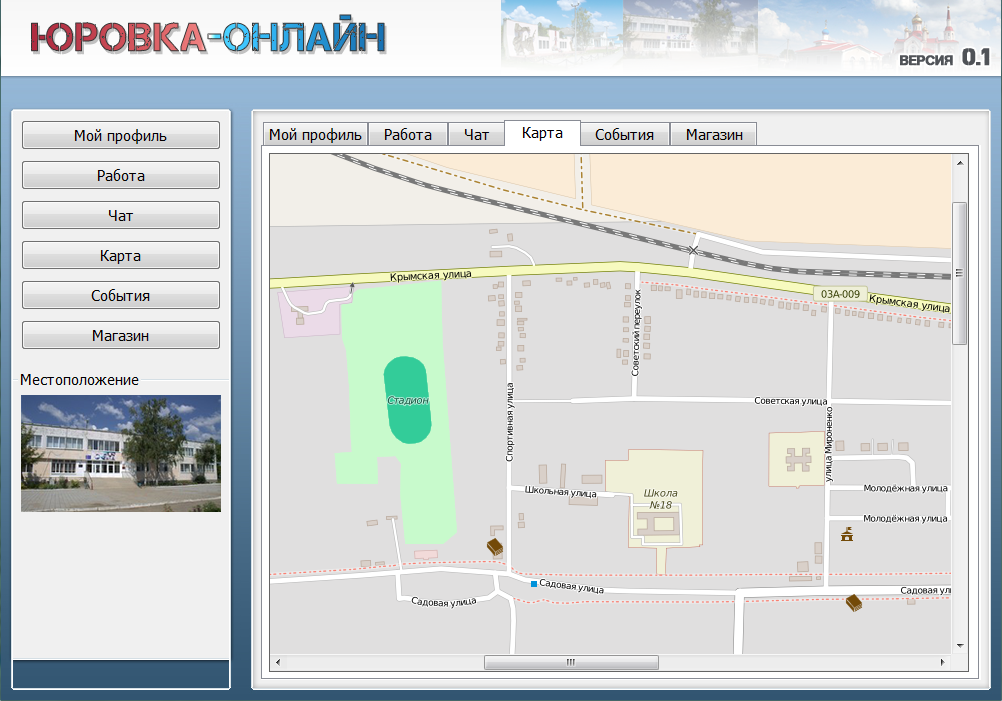Click the railway crossing X marker
The image size is (1002, 701).
(693, 250)
